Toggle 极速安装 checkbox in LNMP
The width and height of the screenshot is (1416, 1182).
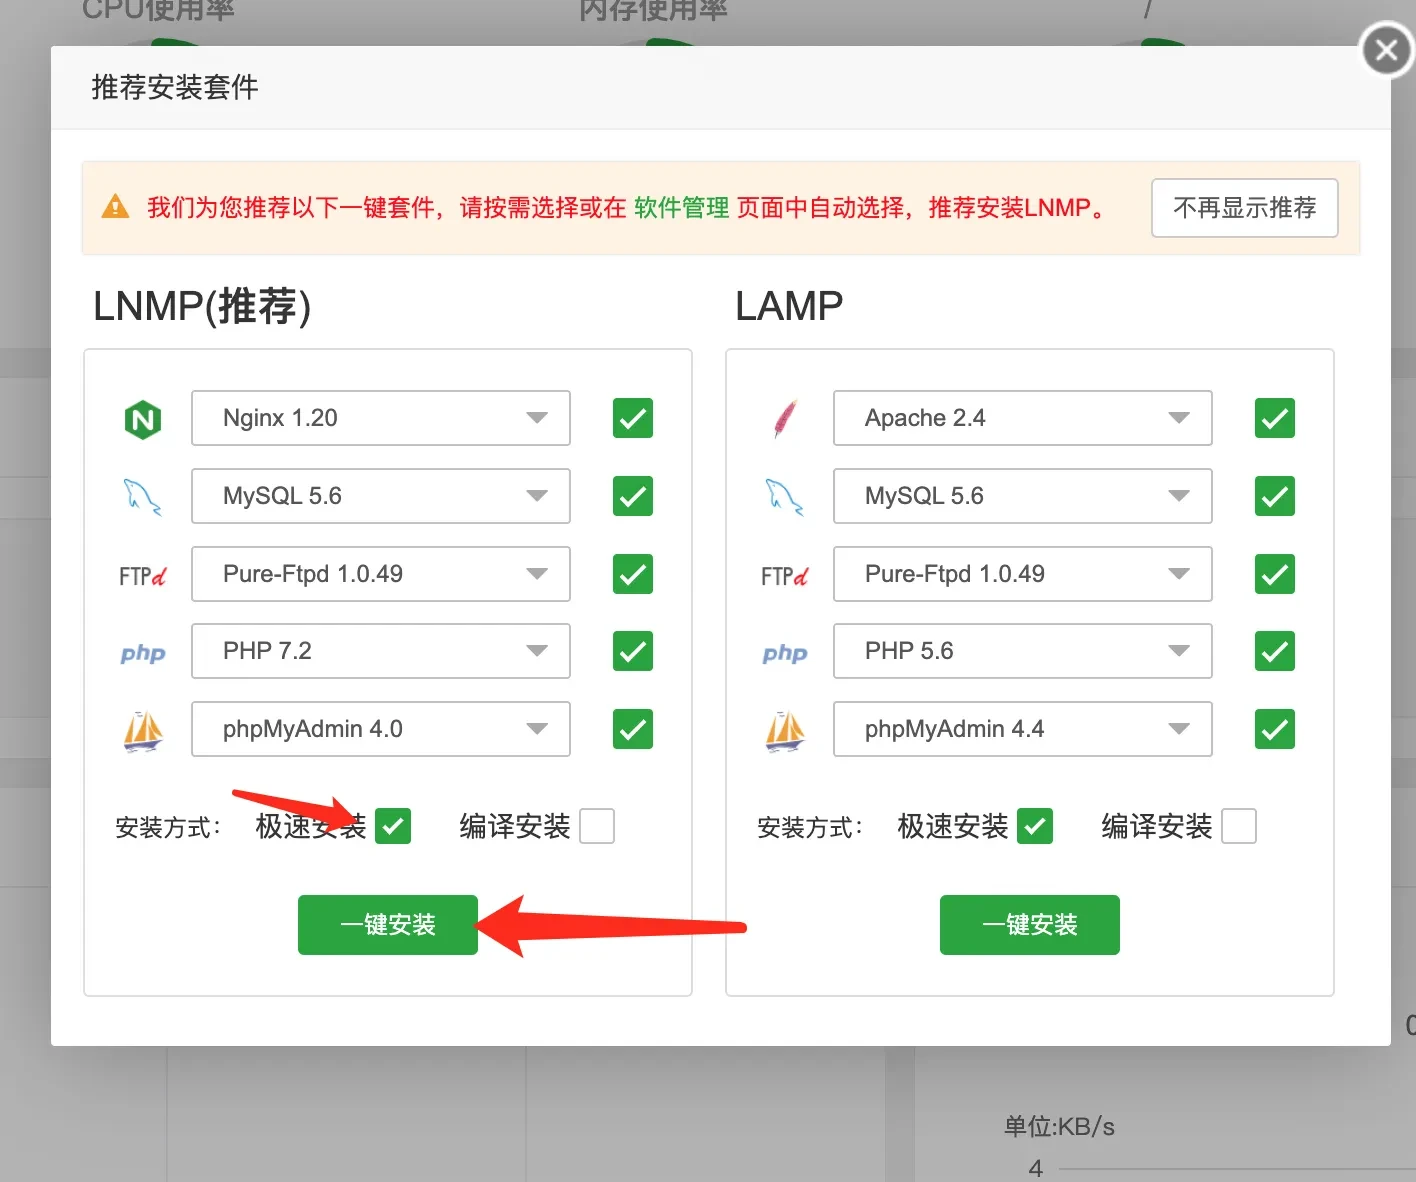click(393, 826)
